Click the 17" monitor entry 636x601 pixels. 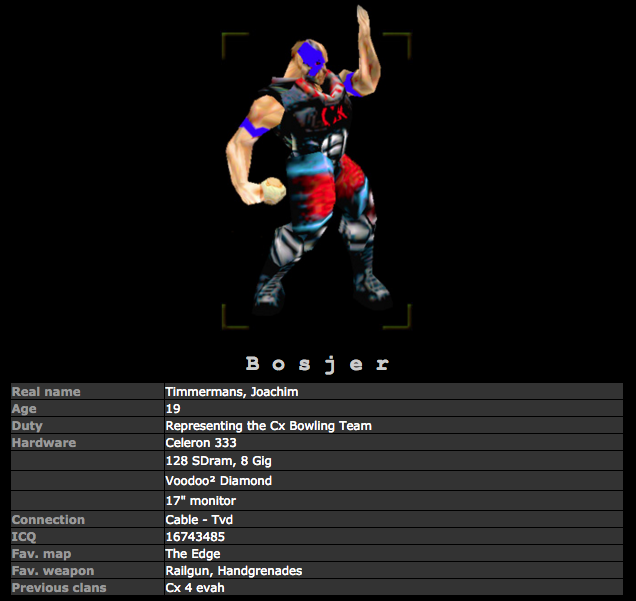[x=201, y=500]
